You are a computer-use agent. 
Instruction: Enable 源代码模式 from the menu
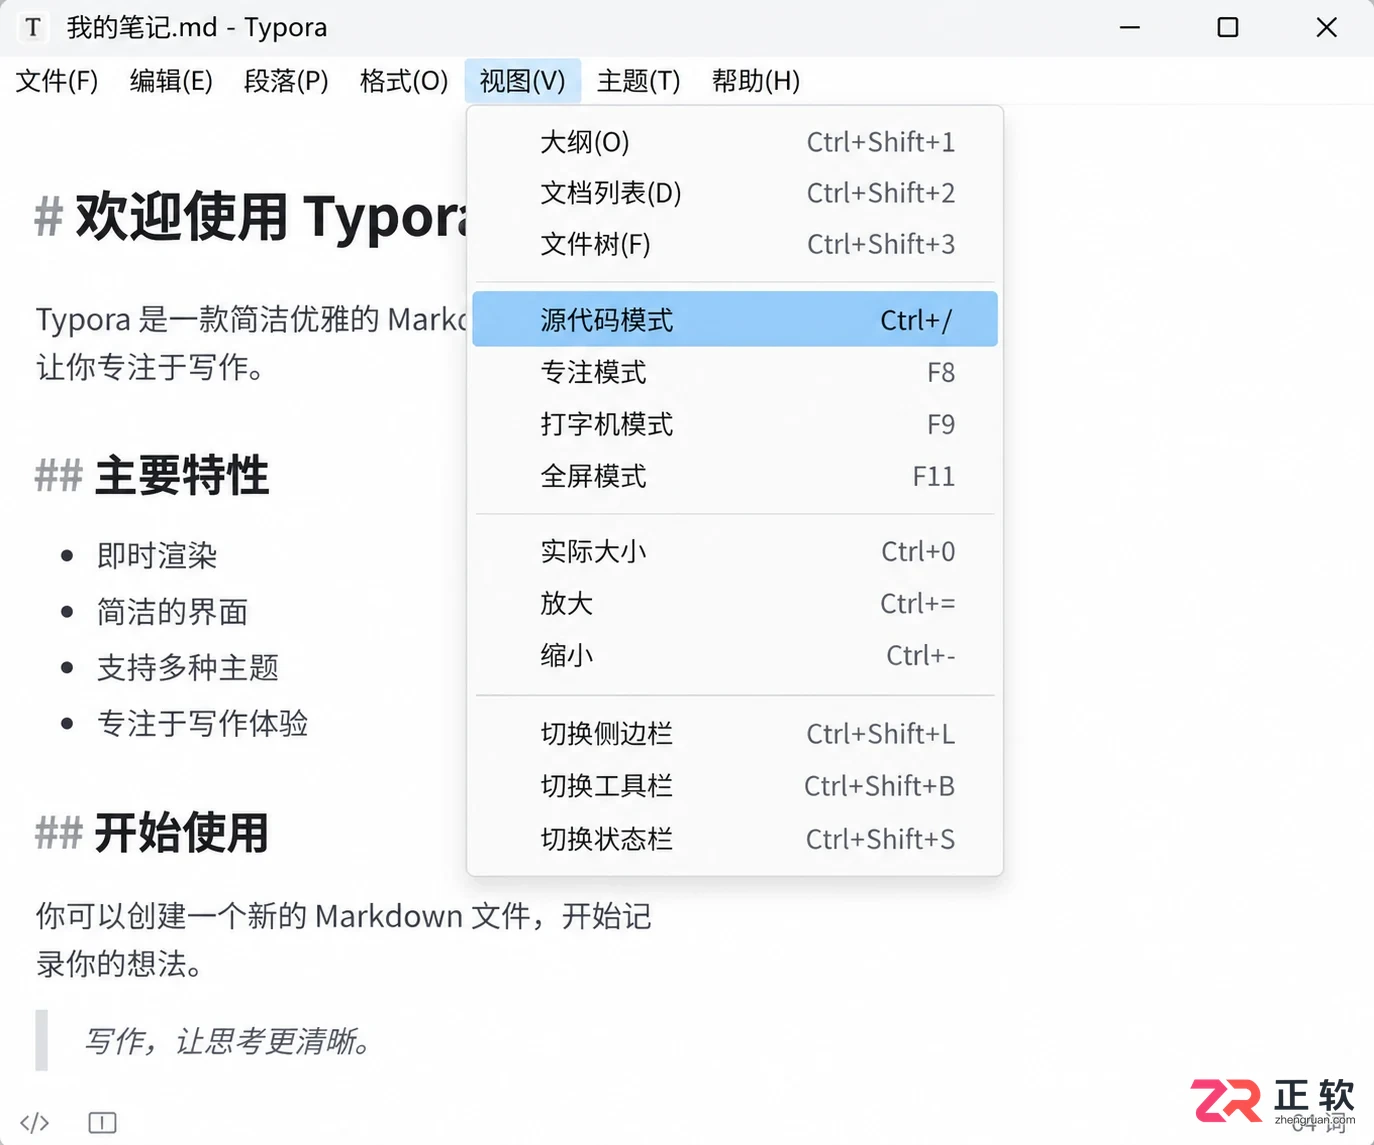[x=735, y=319]
